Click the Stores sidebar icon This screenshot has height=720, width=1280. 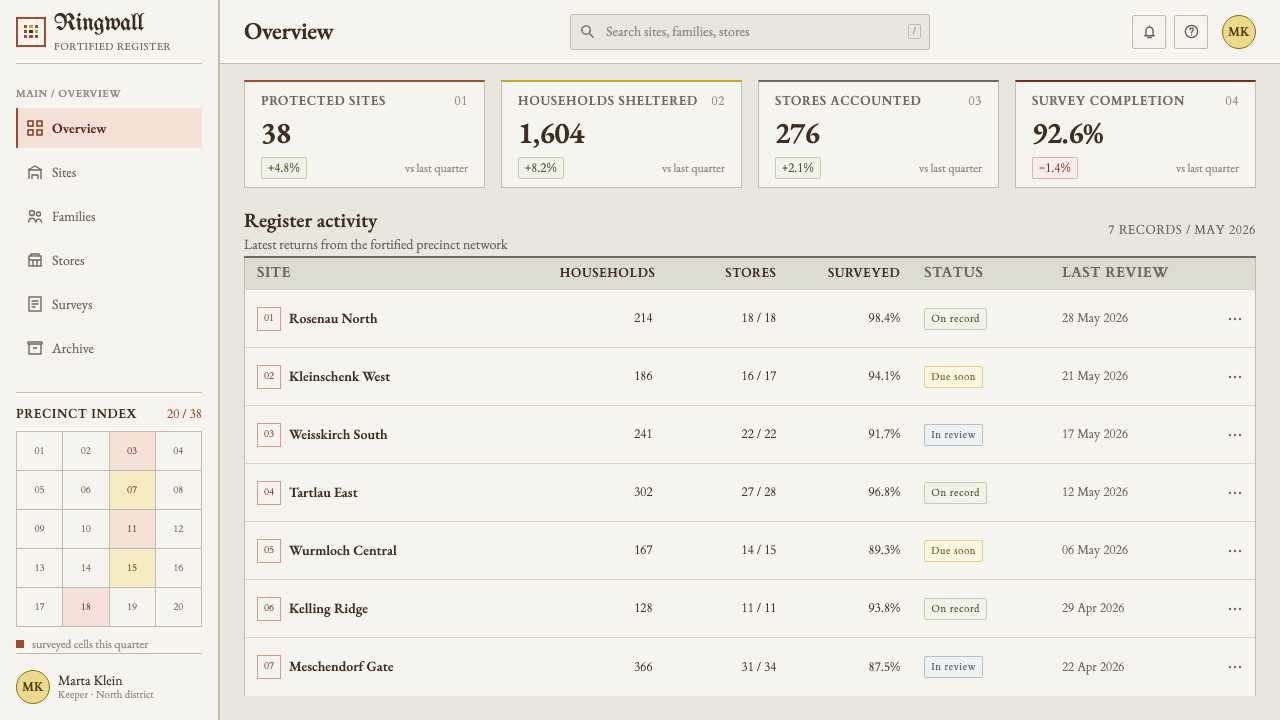pyautogui.click(x=35, y=261)
